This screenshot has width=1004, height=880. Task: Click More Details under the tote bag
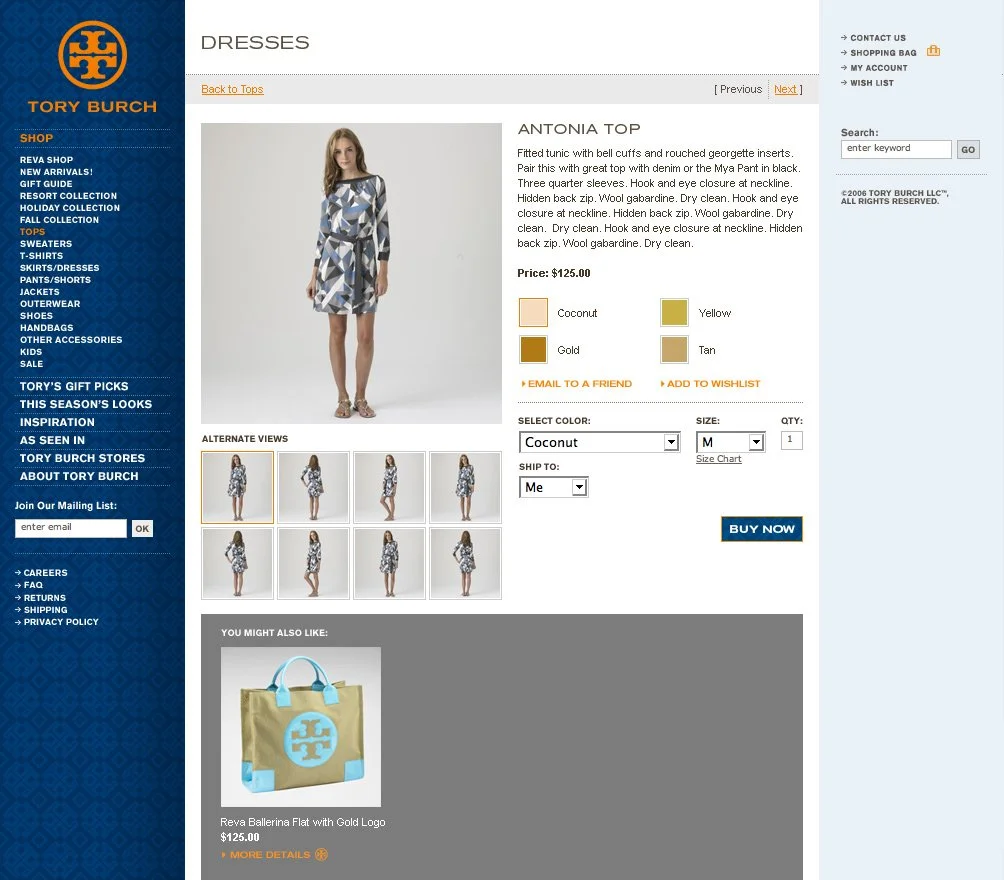270,854
